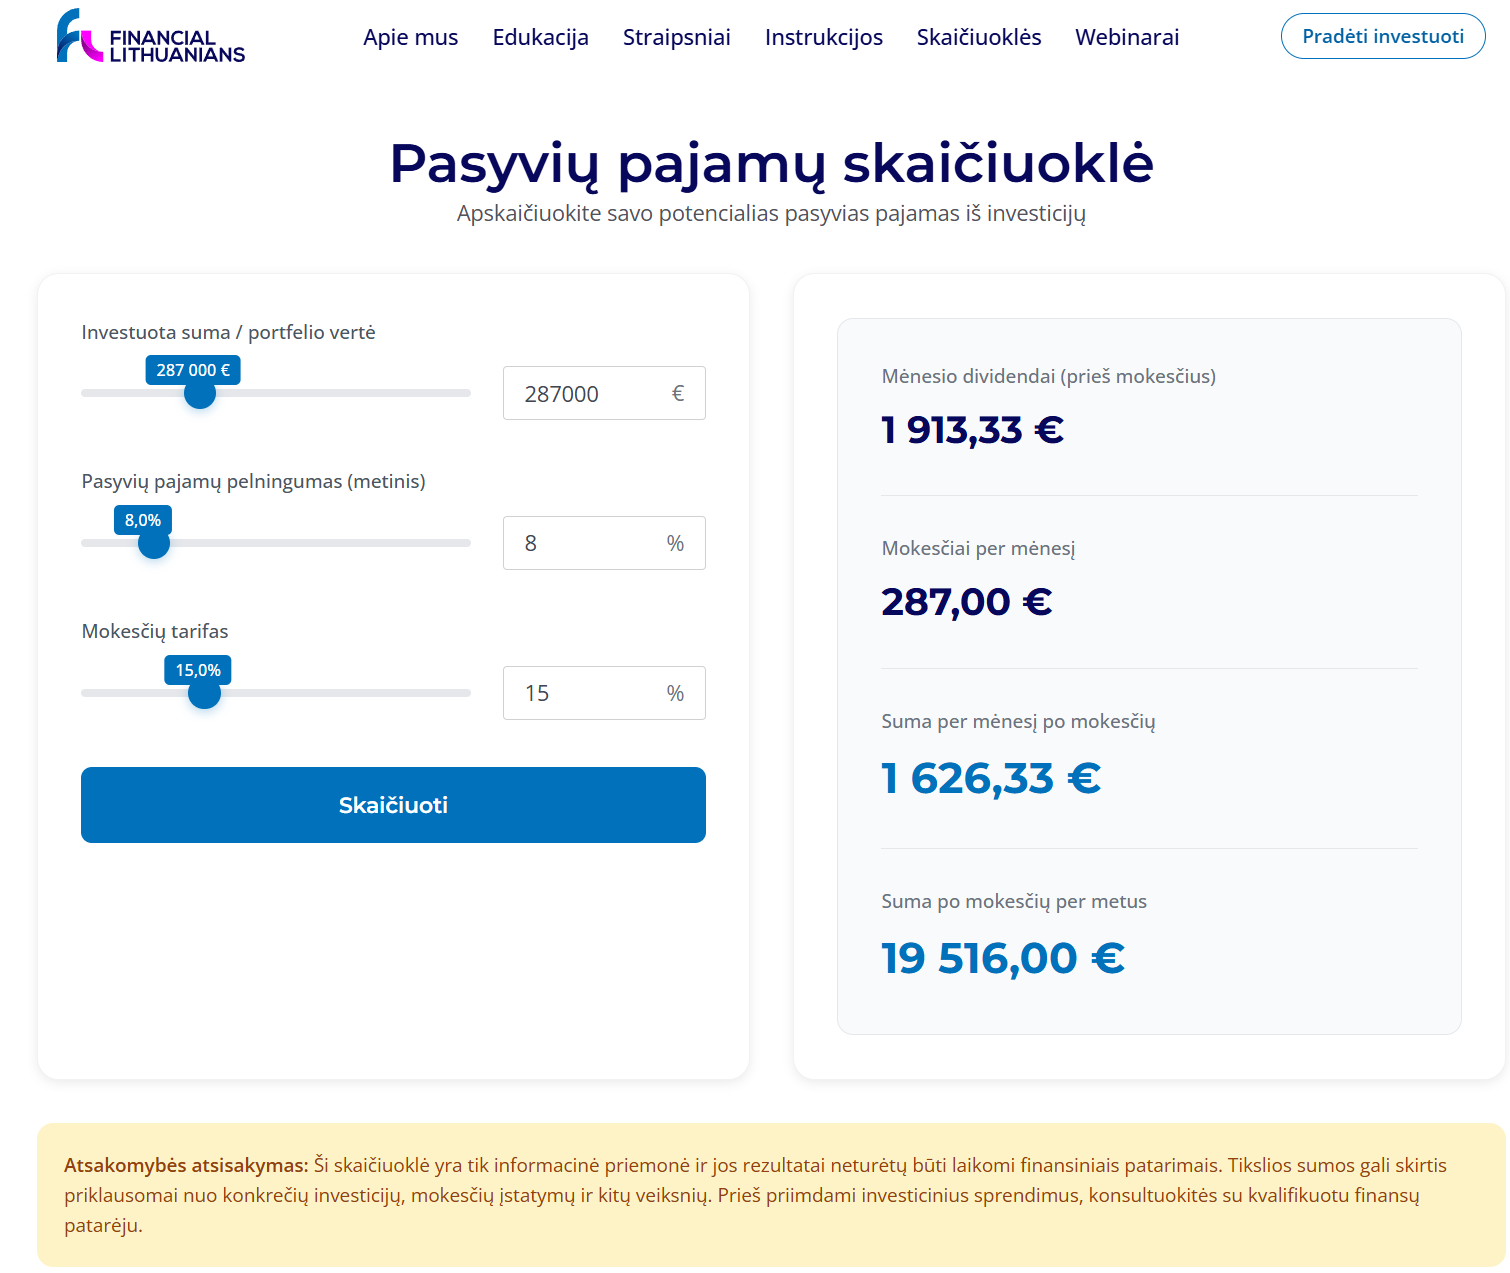
Task: Click the 287 000 € slider tooltip
Action: pyautogui.click(x=192, y=369)
